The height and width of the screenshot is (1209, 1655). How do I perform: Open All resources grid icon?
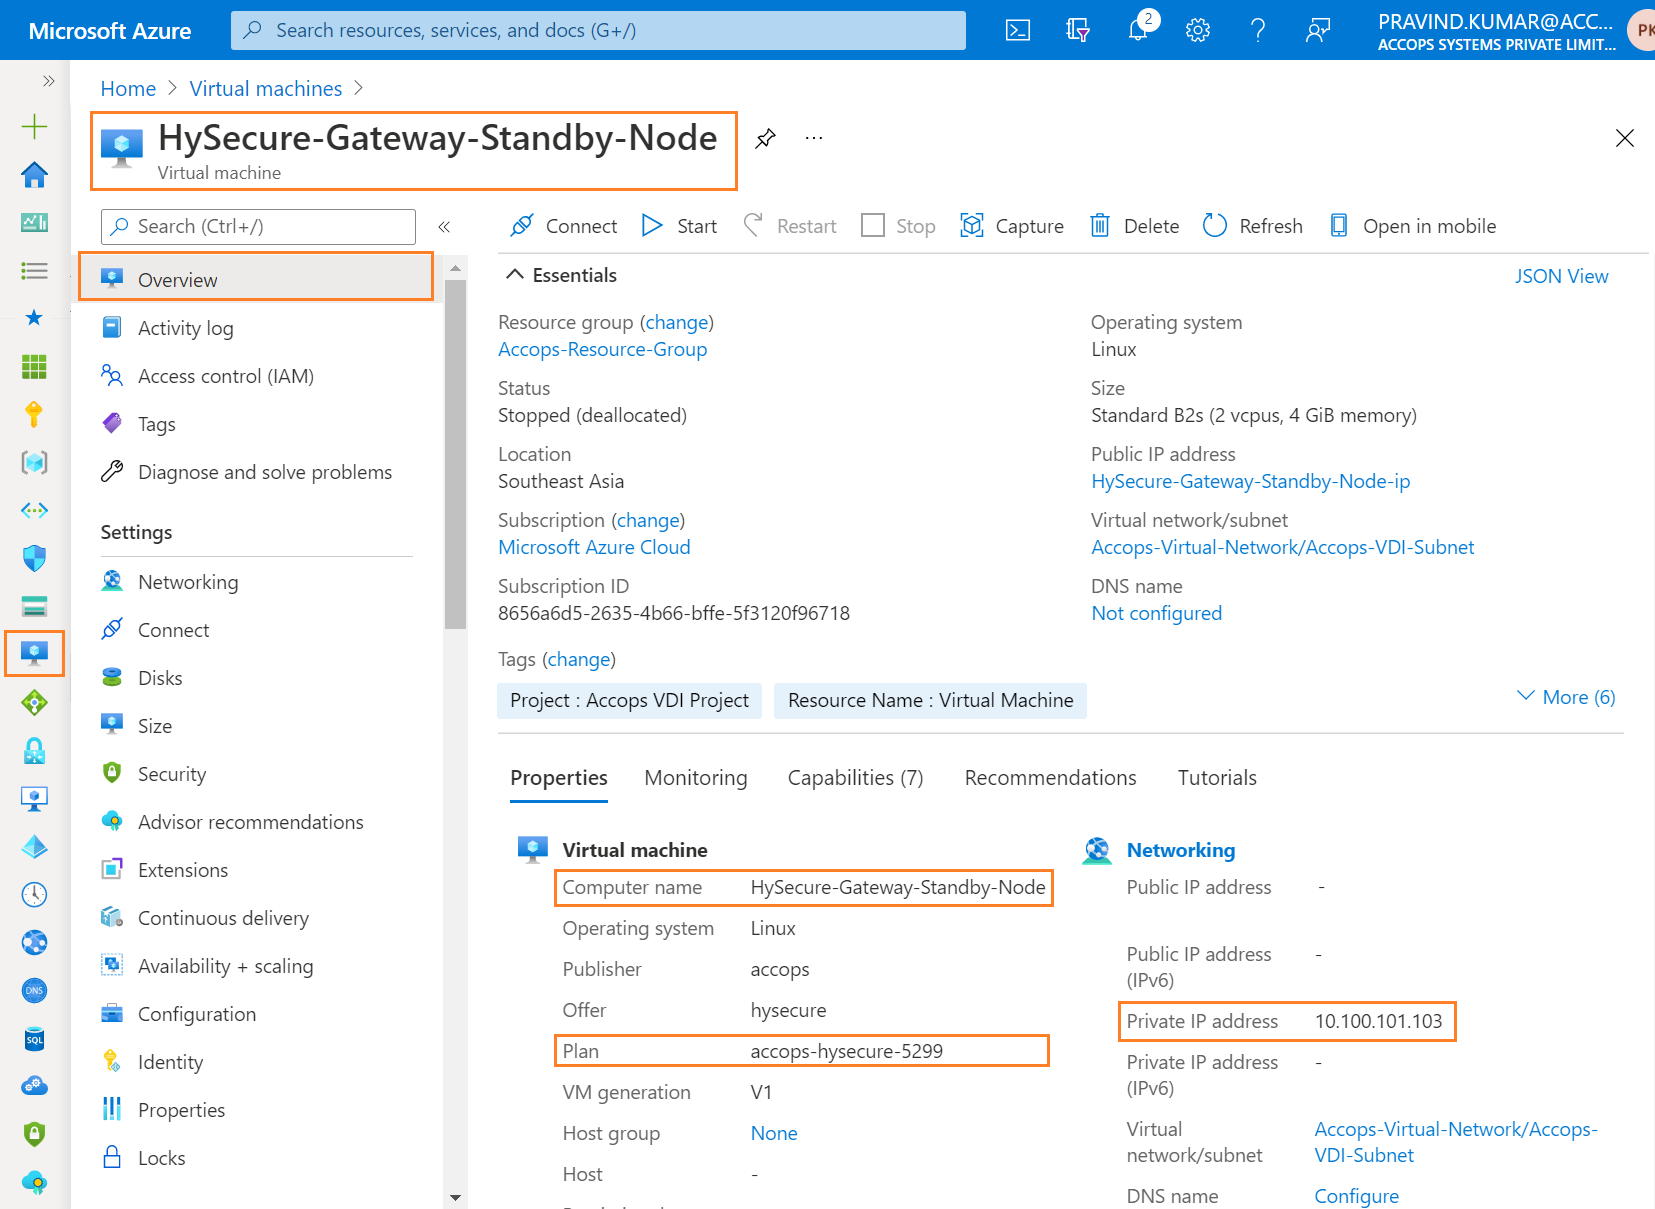pyautogui.click(x=34, y=366)
